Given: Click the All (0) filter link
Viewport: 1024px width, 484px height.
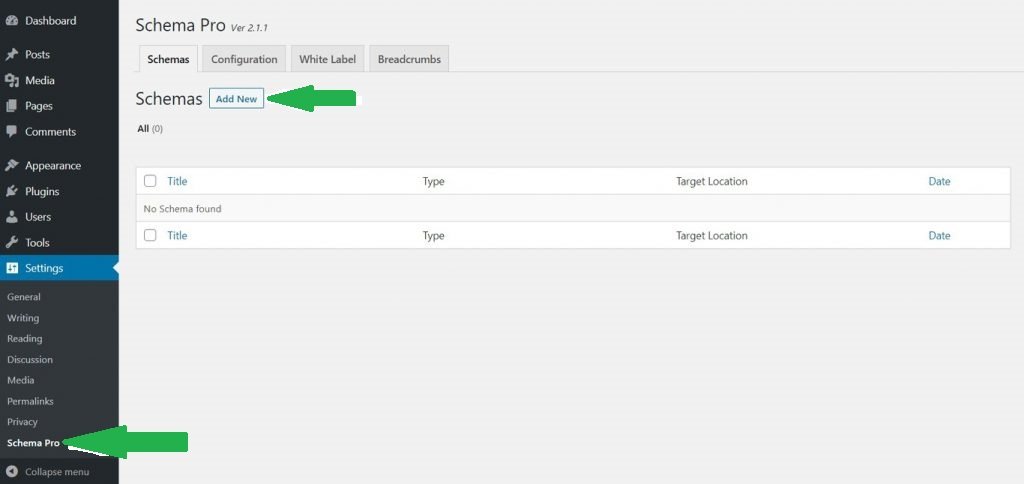Looking at the screenshot, I should tap(150, 129).
